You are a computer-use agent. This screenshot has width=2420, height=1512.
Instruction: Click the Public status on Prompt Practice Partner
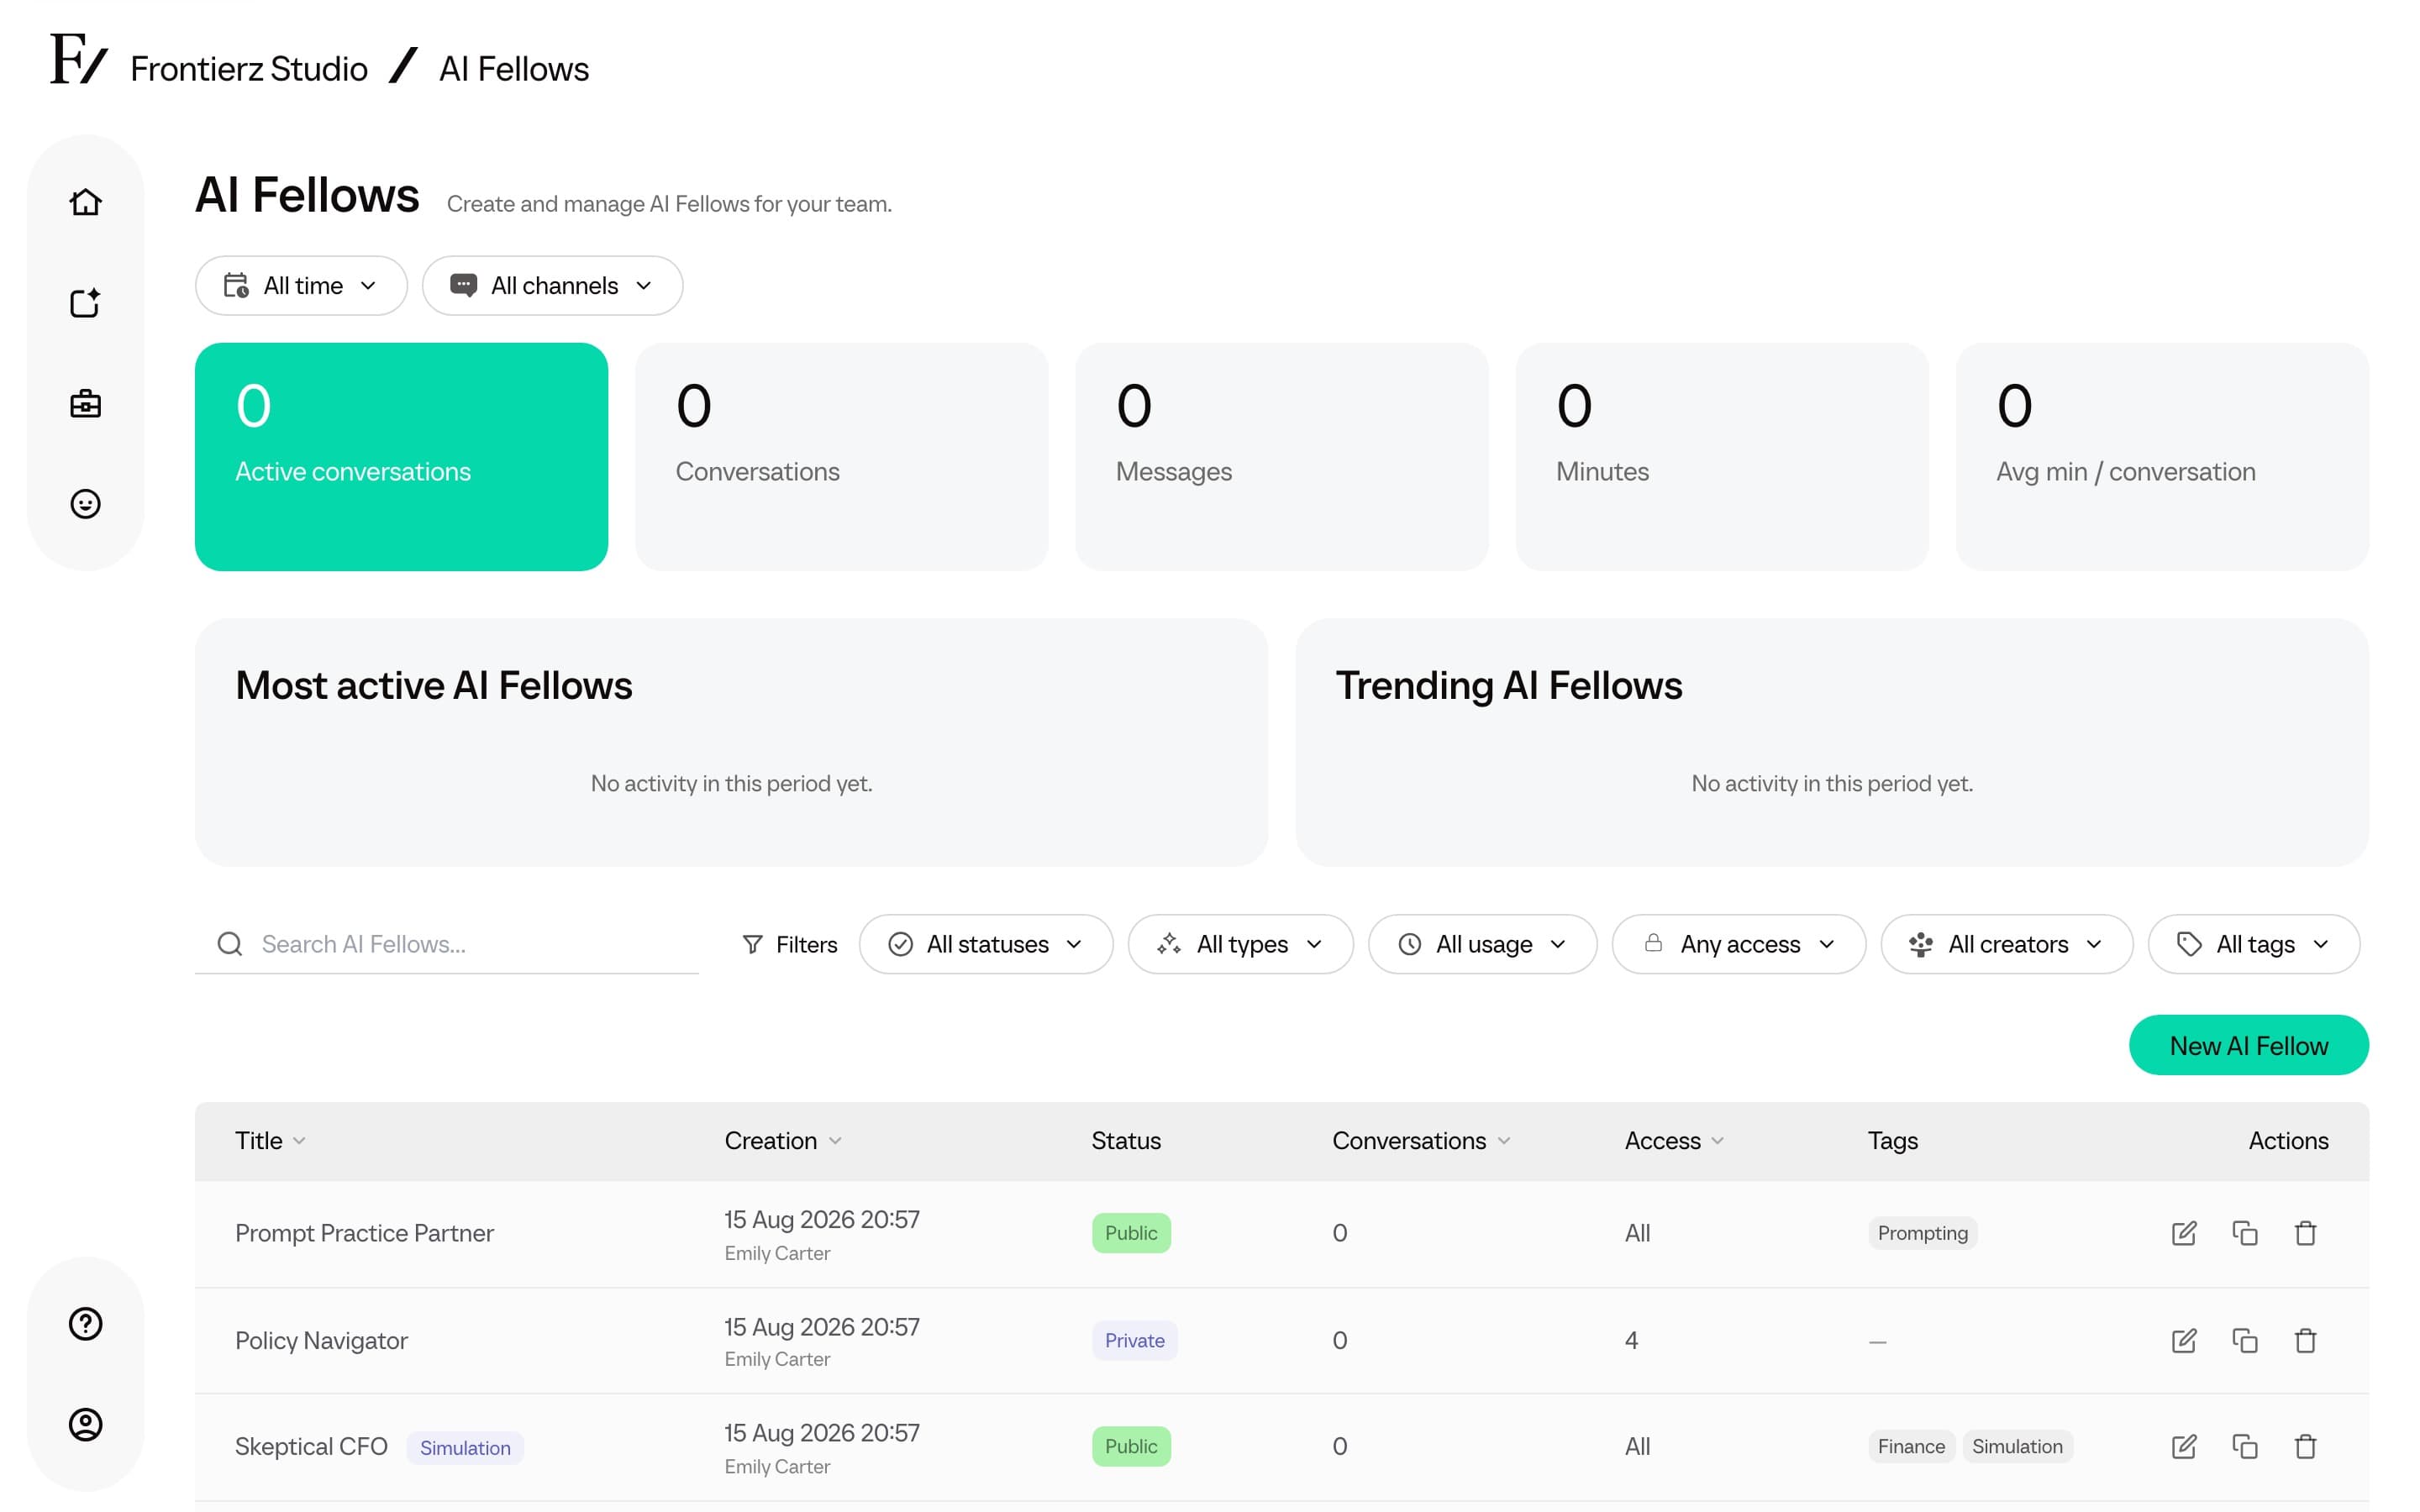point(1131,1233)
